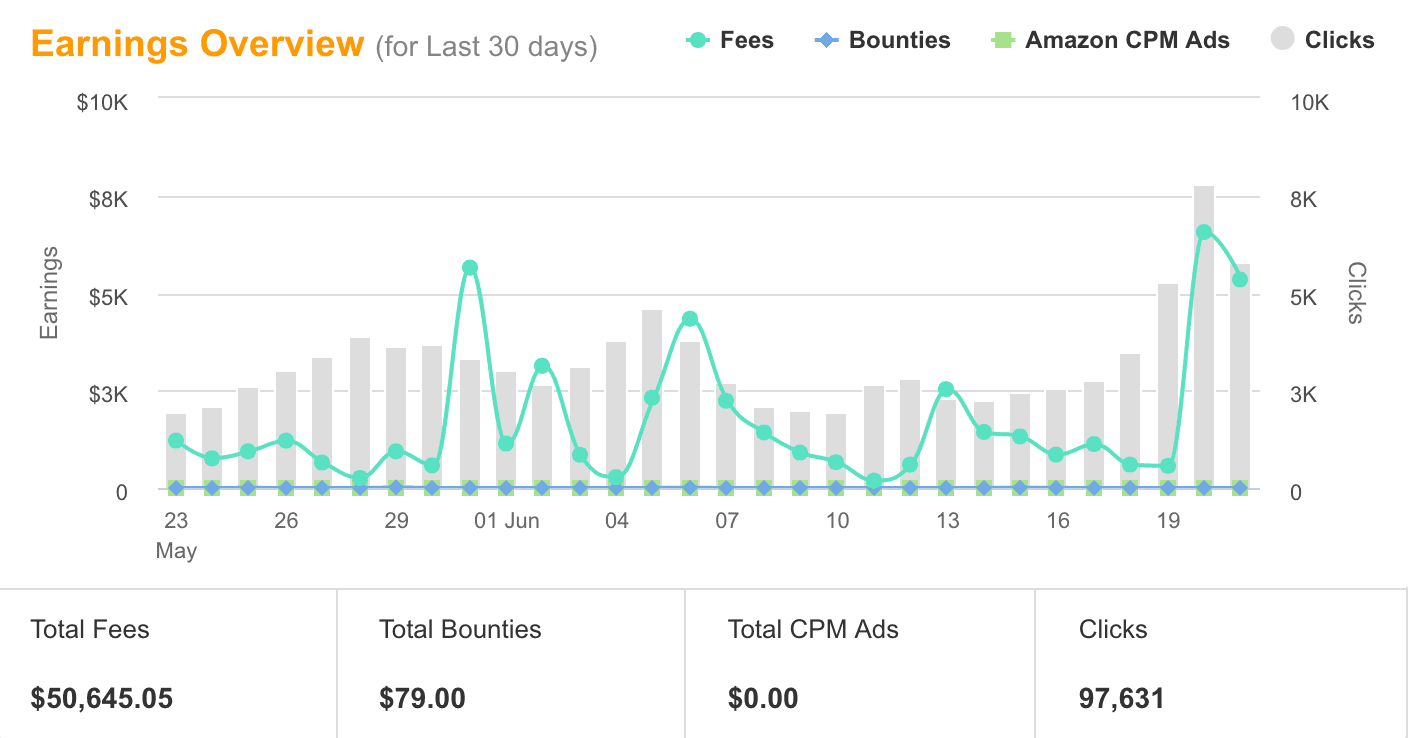1408x738 pixels.
Task: Click the blue Bounties diamond legend icon
Action: [x=825, y=41]
